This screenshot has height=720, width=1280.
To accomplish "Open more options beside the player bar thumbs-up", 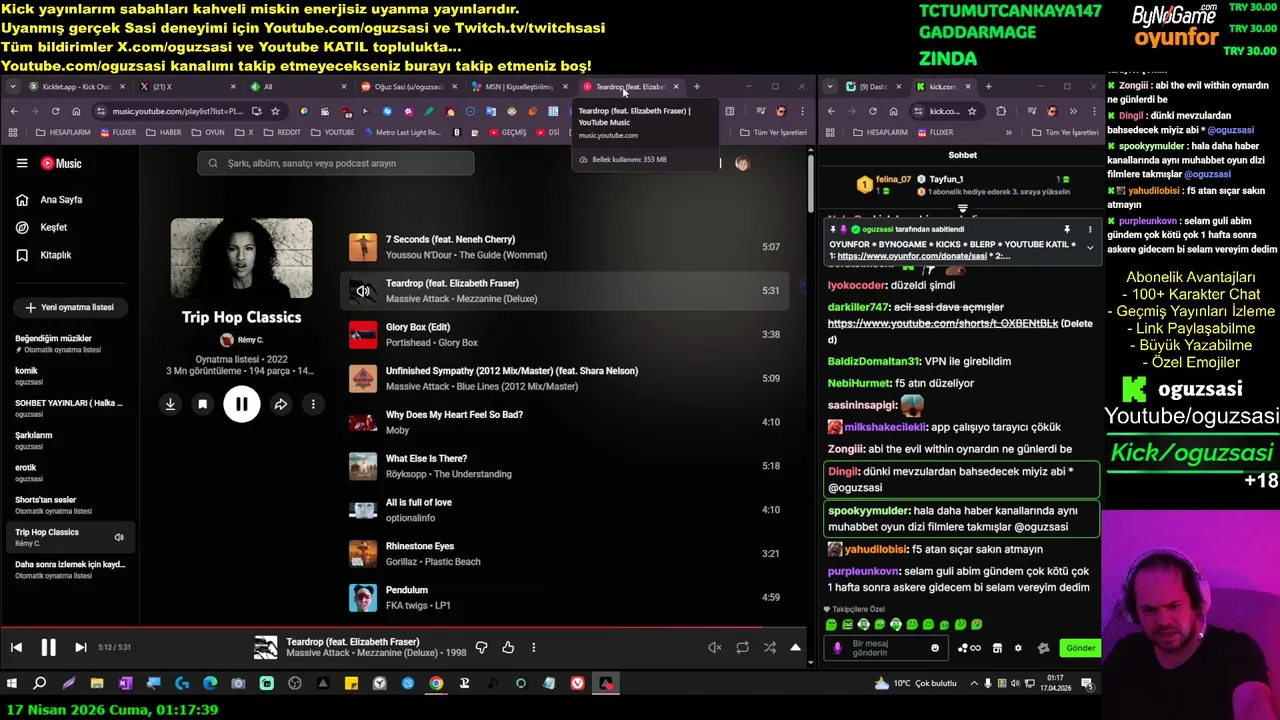I will click(x=534, y=647).
